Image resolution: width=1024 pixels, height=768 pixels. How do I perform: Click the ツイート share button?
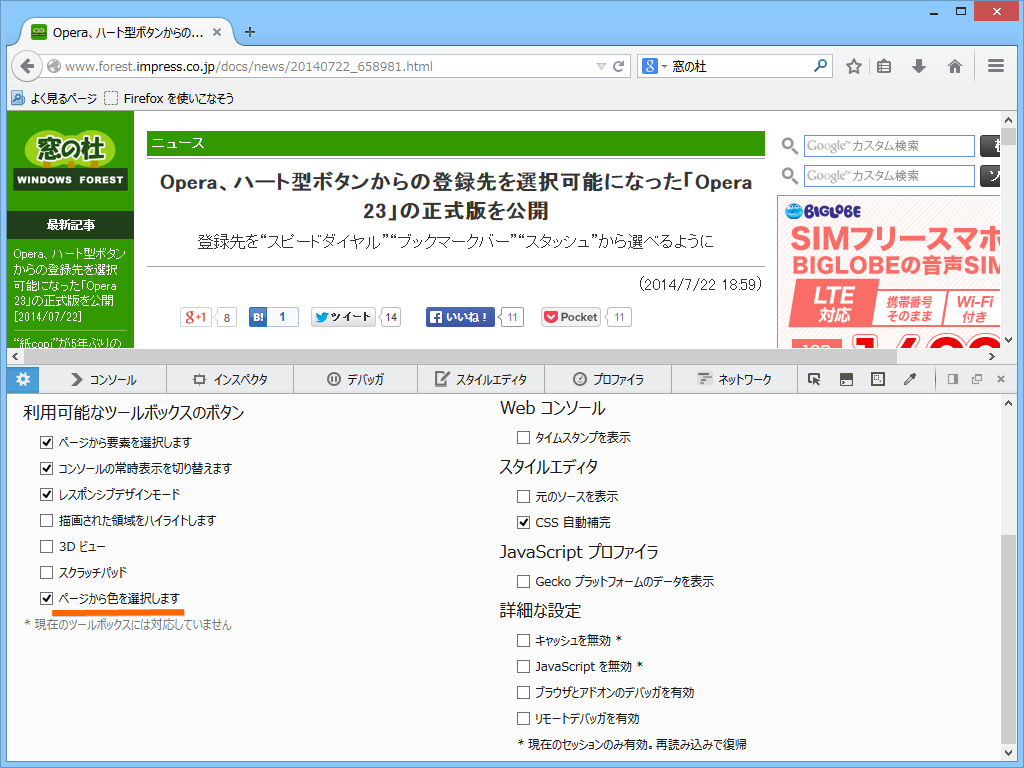coord(342,316)
